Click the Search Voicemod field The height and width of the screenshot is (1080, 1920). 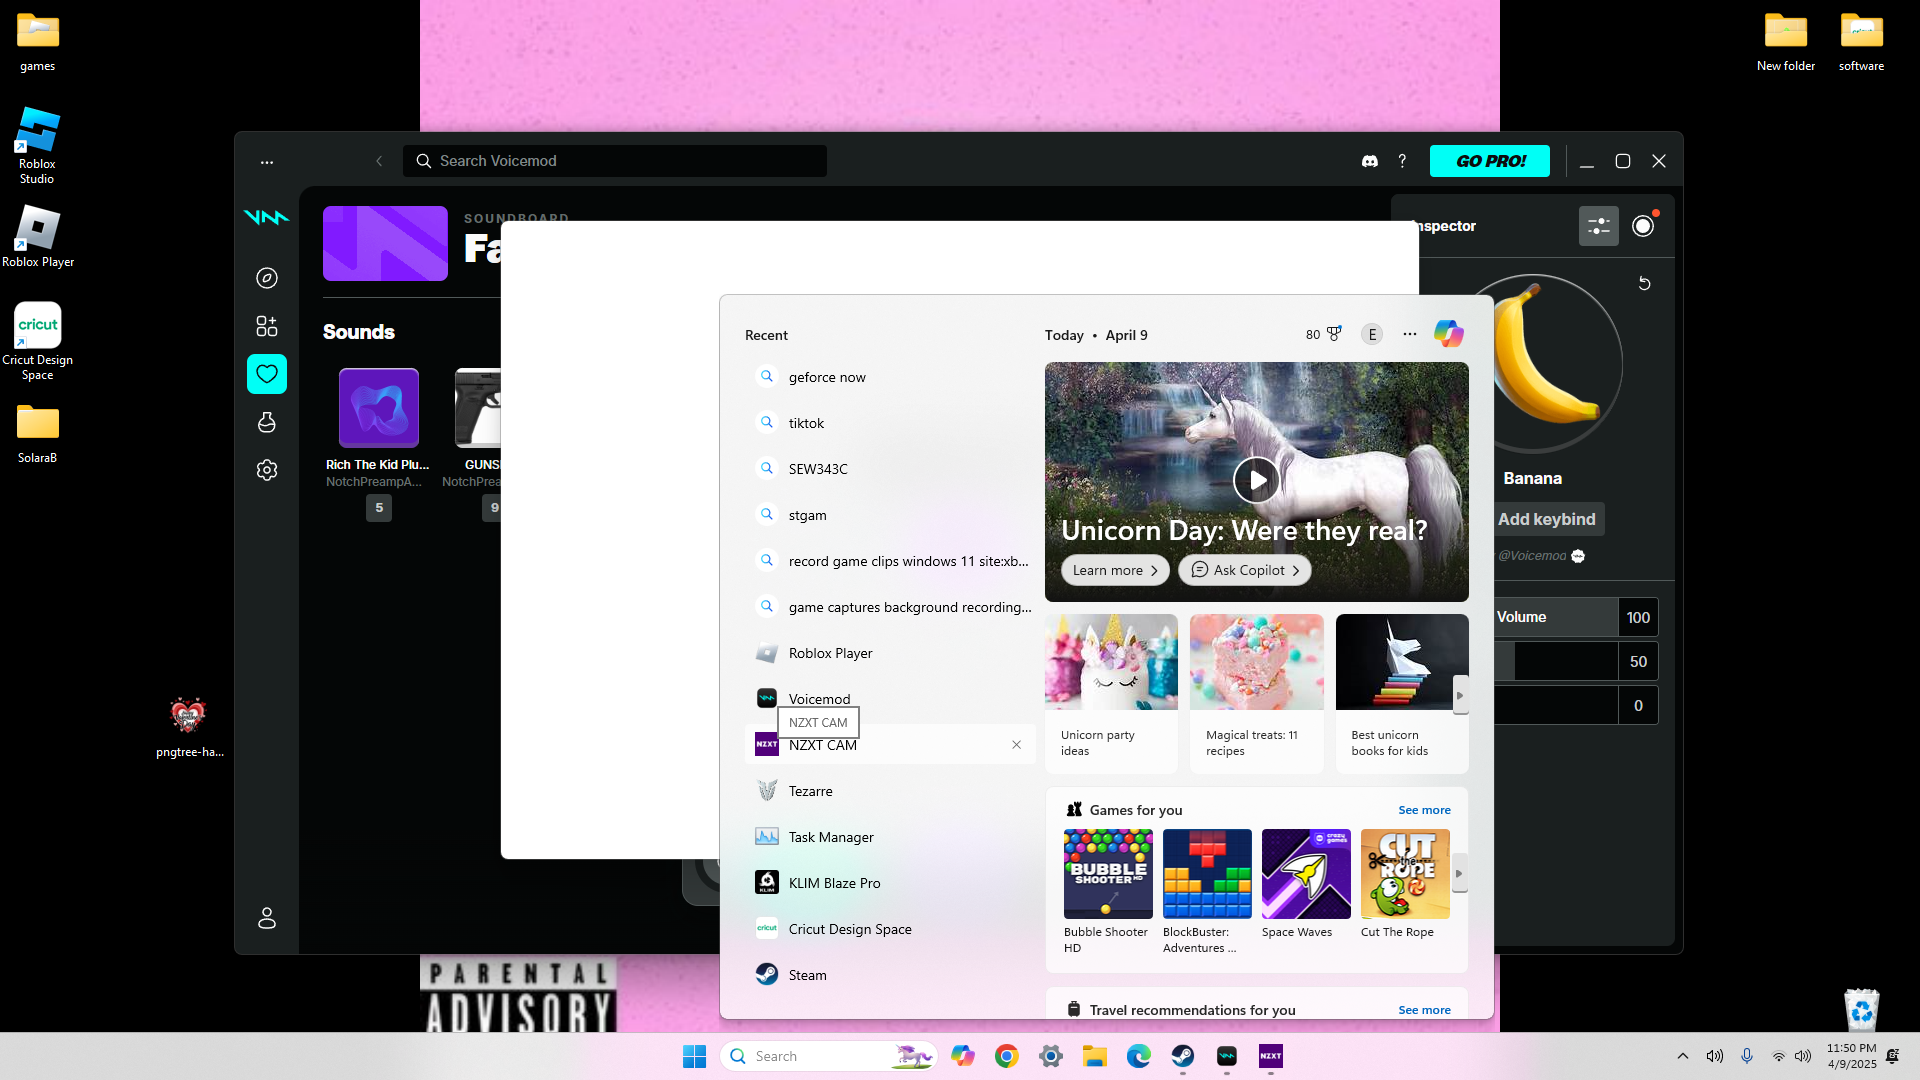point(615,161)
